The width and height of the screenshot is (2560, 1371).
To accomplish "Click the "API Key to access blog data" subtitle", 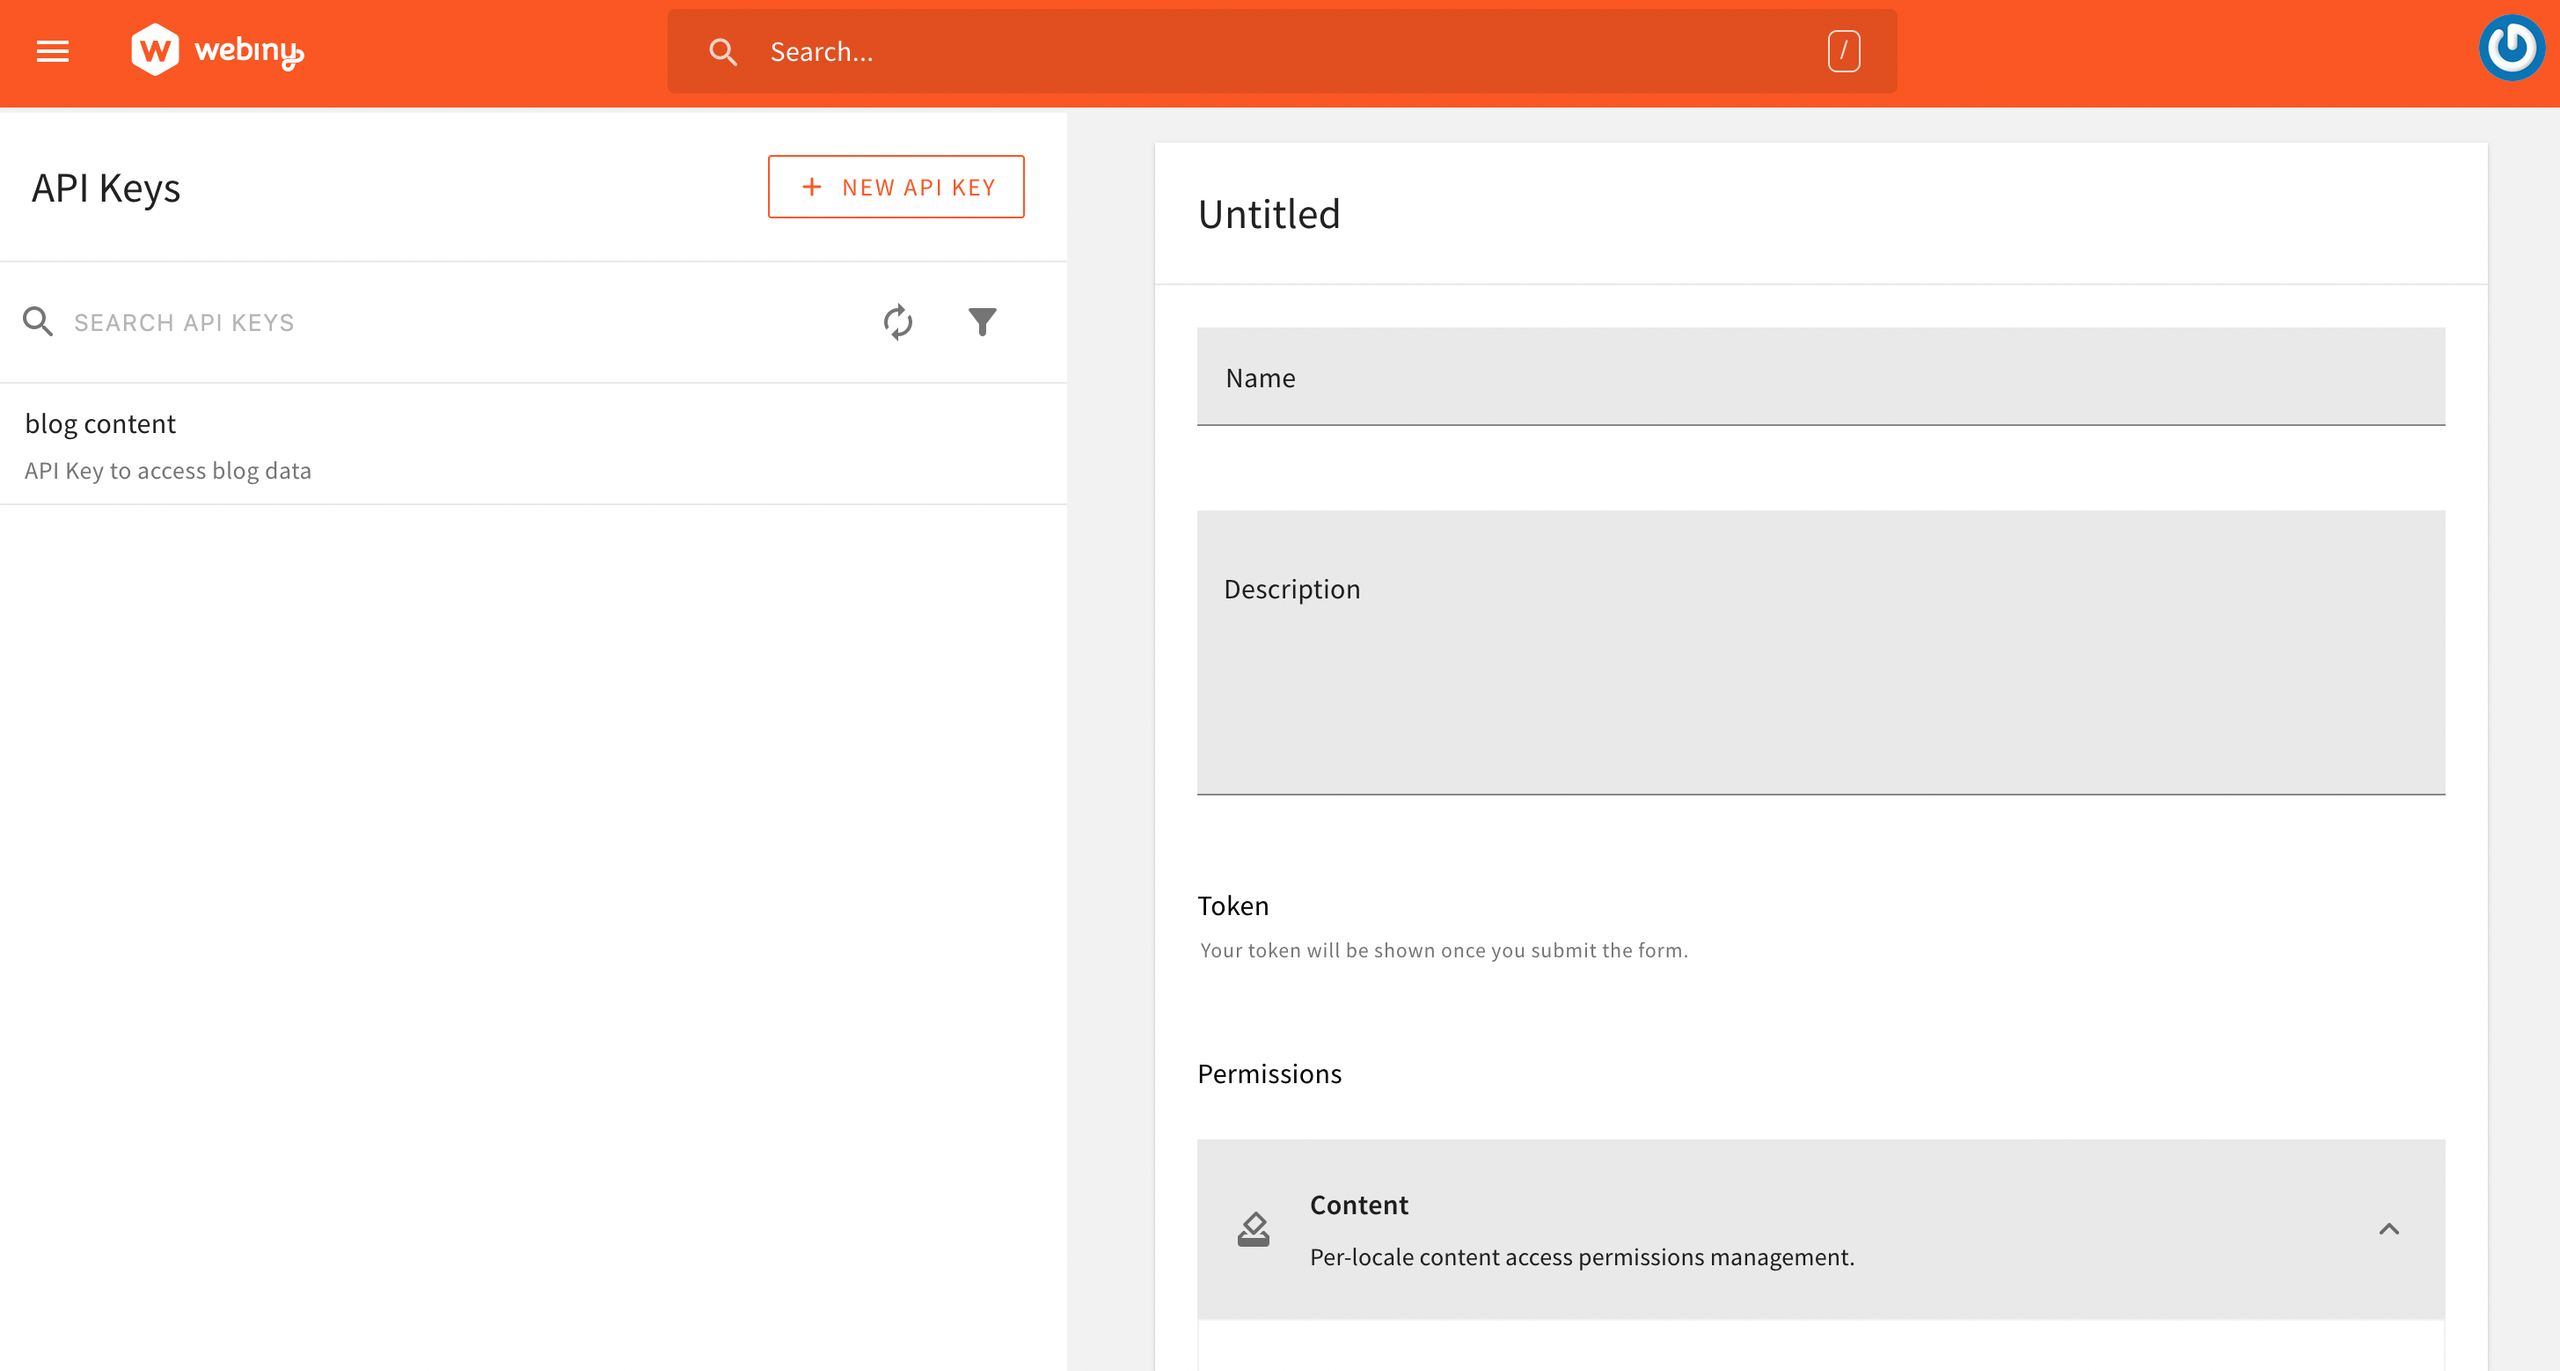I will 168,469.
